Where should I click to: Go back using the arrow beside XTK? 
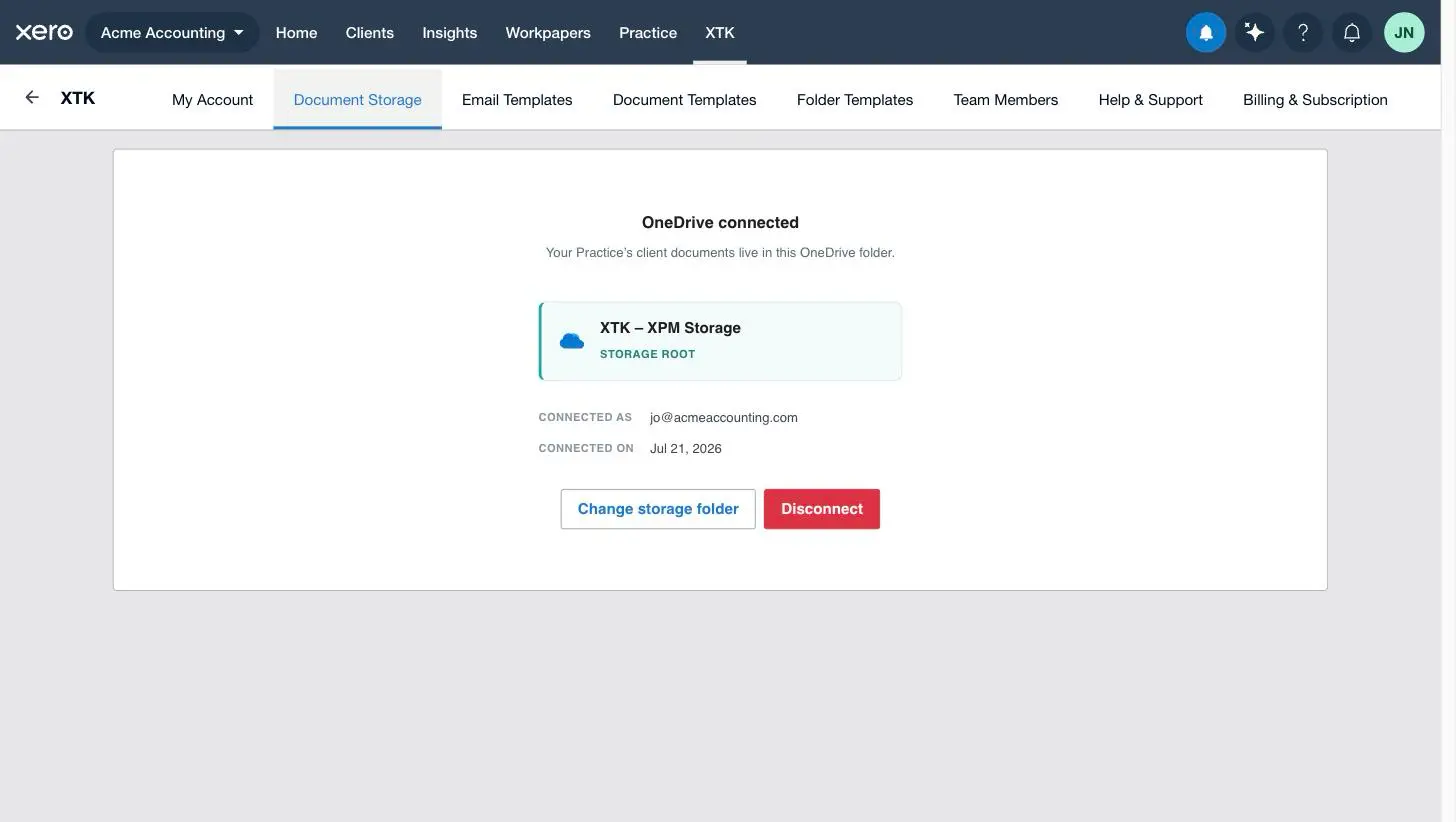(32, 97)
